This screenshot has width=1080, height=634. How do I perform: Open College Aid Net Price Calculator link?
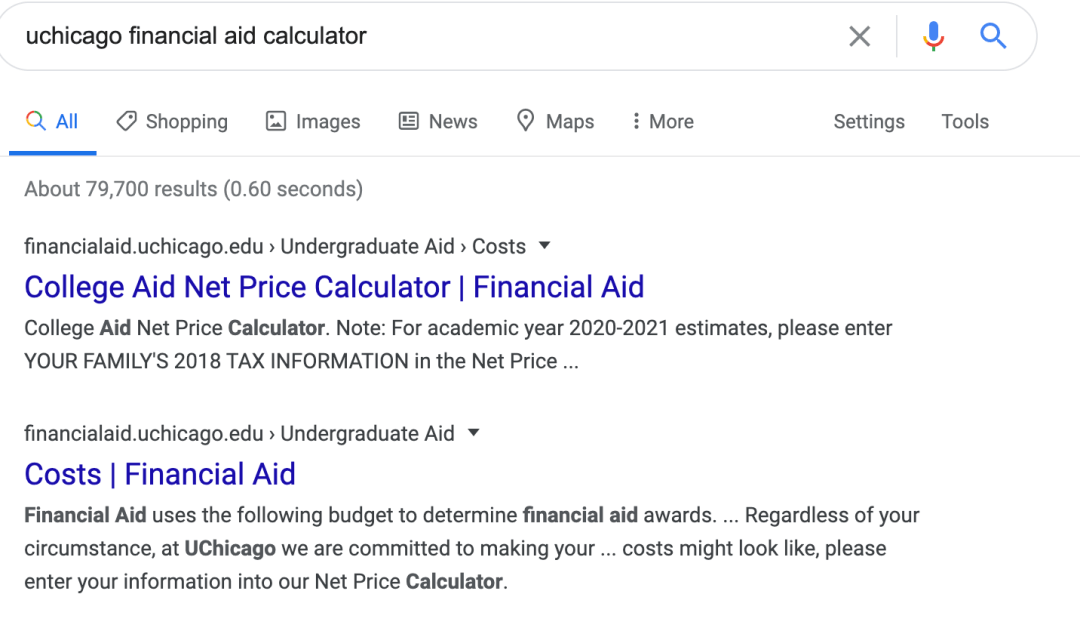[x=334, y=287]
